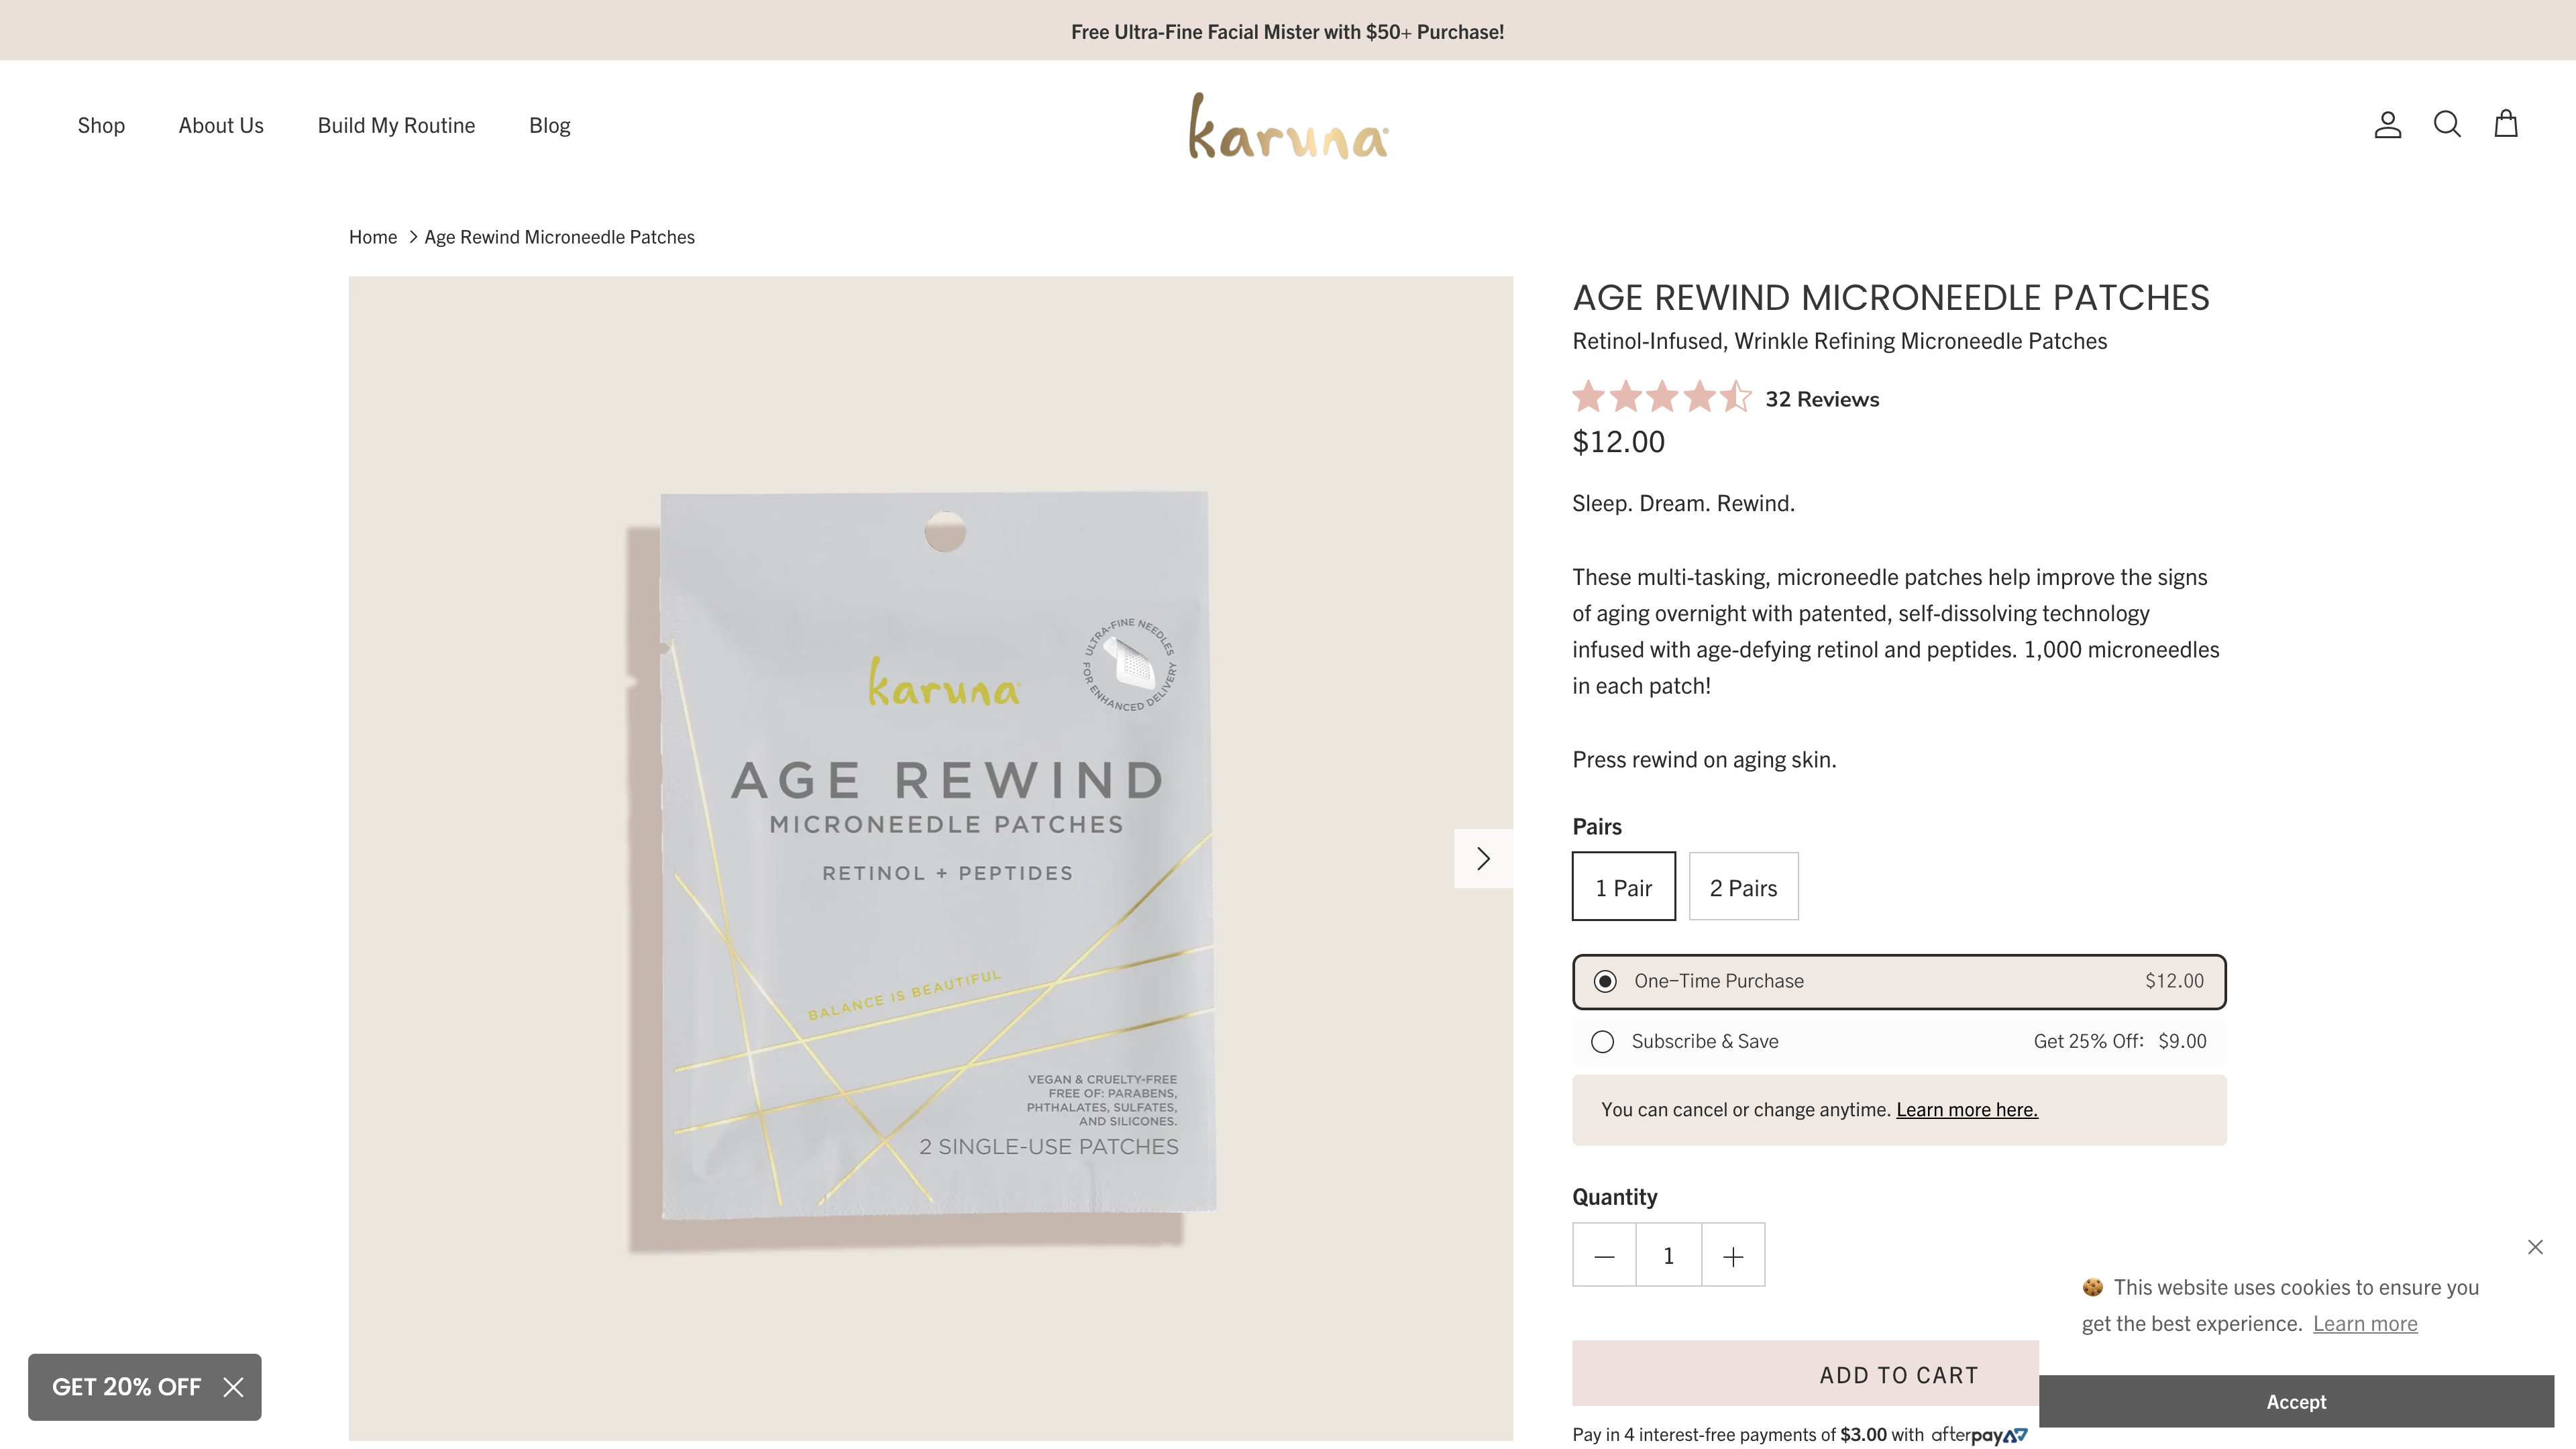The height and width of the screenshot is (1449, 2576).
Task: Dismiss the cookie notice X icon
Action: point(2534,1246)
